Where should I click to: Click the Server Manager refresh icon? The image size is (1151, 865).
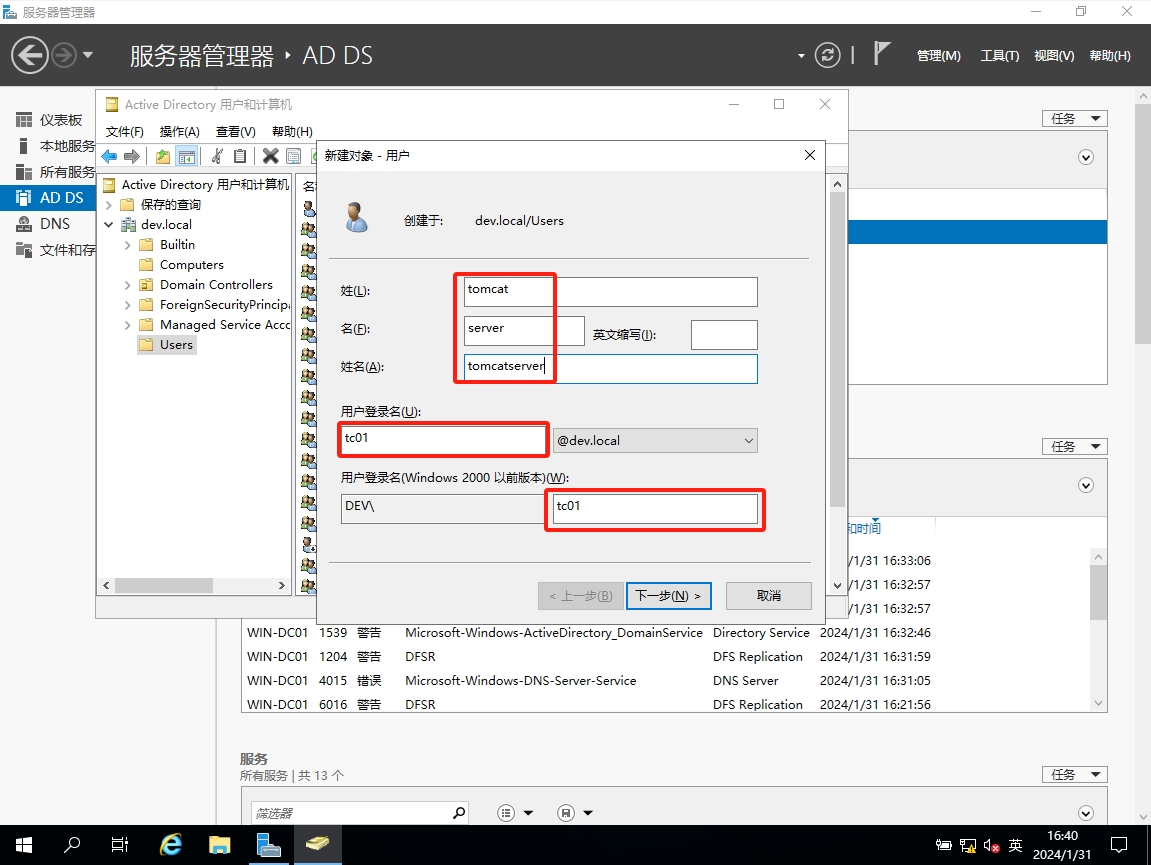tap(827, 55)
